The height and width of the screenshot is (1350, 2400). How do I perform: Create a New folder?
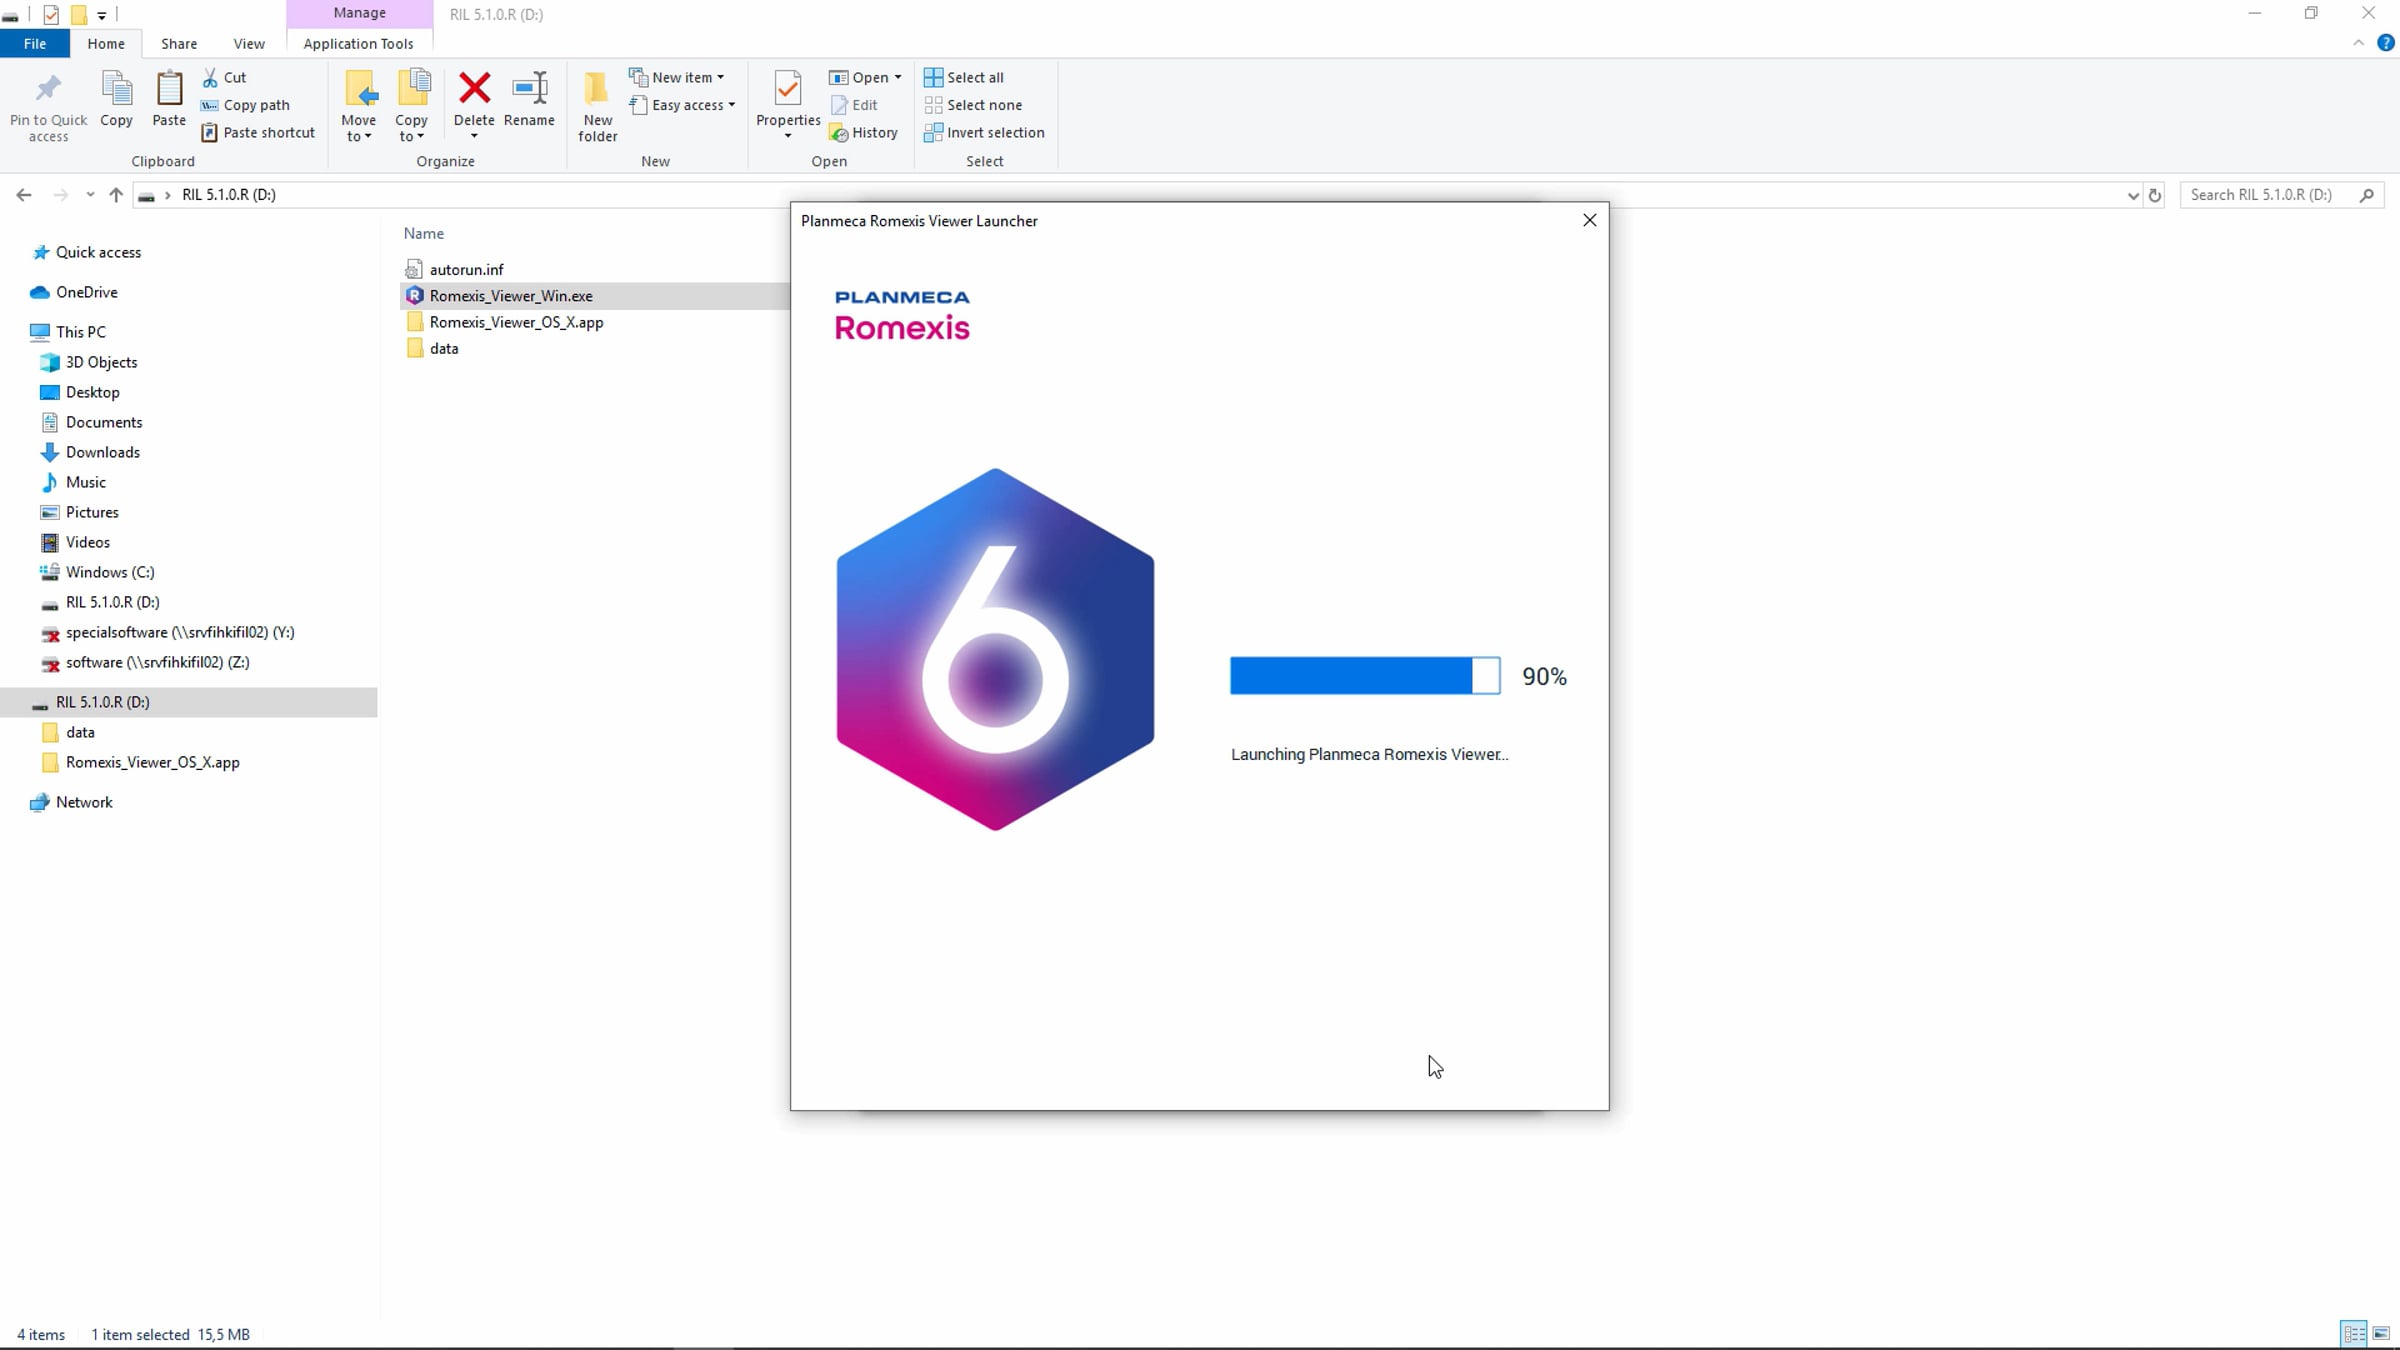coord(597,106)
